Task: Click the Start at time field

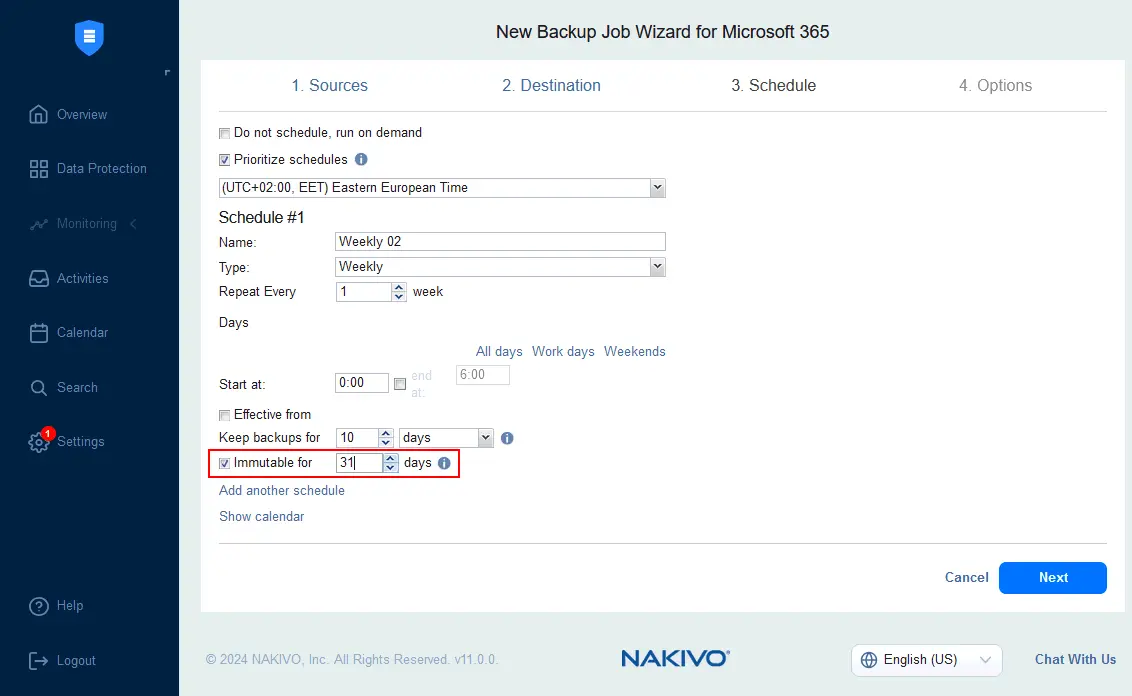Action: [362, 383]
